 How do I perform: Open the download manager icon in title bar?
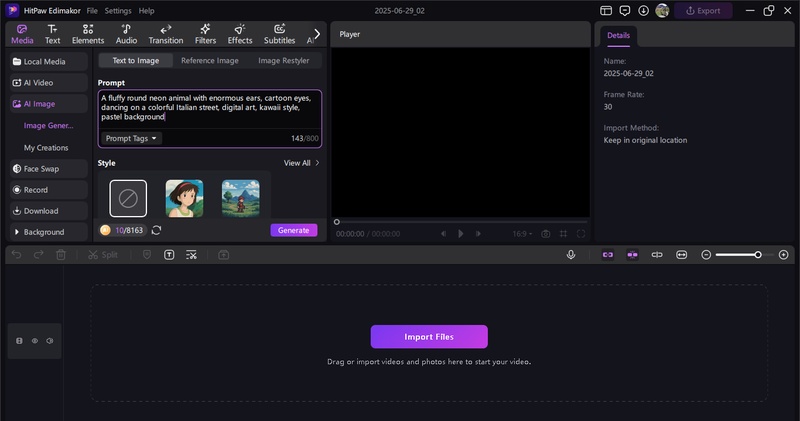pyautogui.click(x=643, y=10)
